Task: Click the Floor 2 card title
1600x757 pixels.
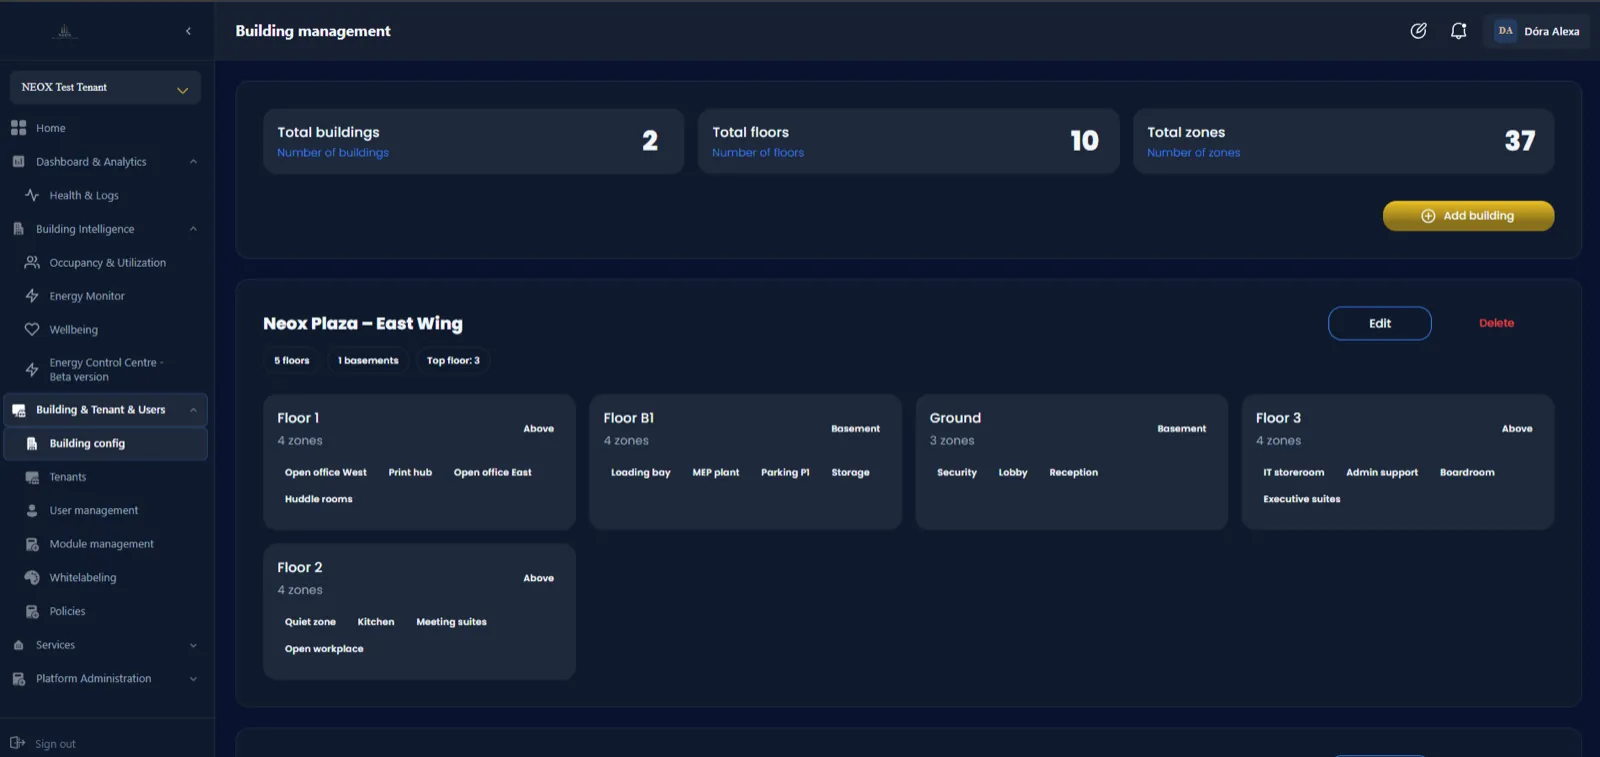Action: (300, 567)
